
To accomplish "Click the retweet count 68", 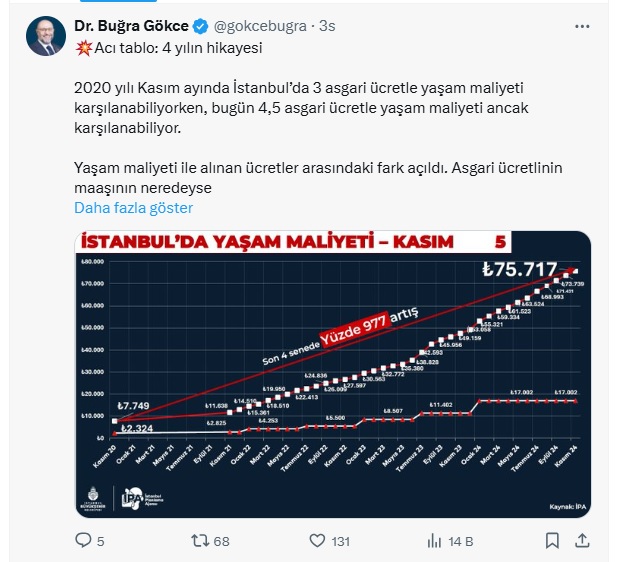I will 221,541.
